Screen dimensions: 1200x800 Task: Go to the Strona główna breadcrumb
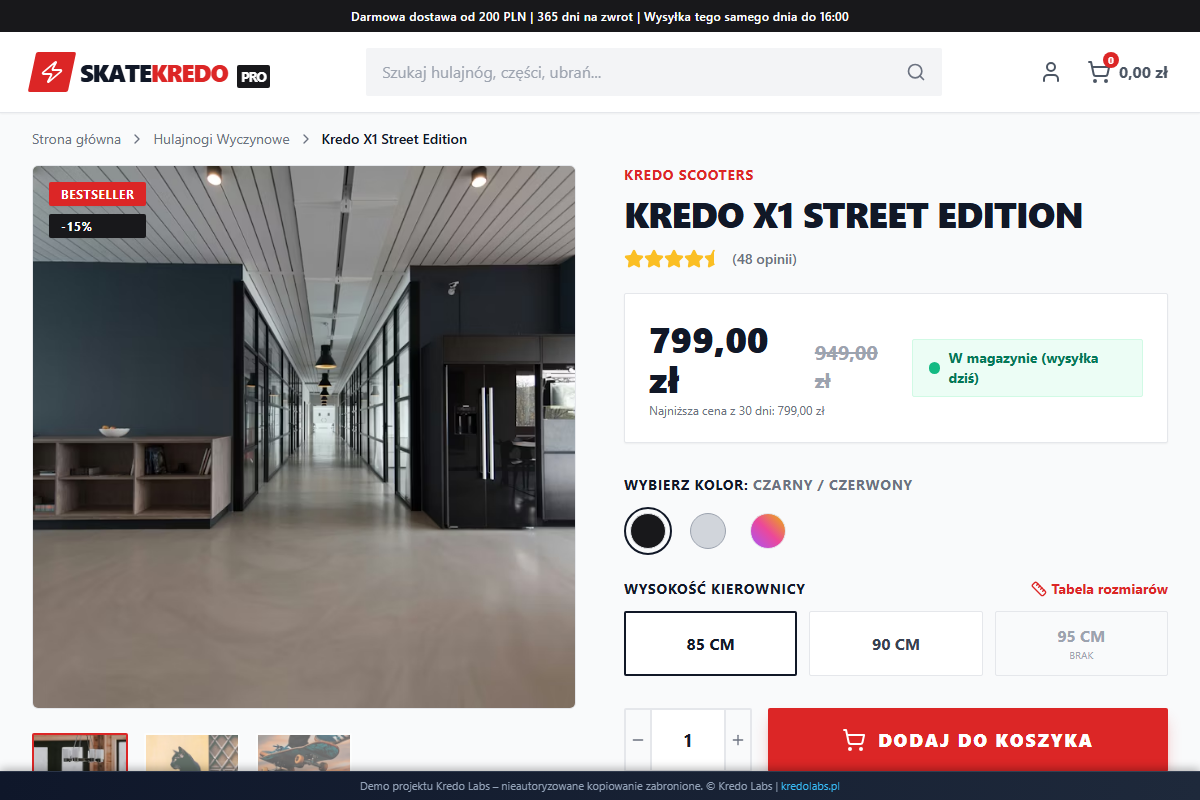pos(76,139)
